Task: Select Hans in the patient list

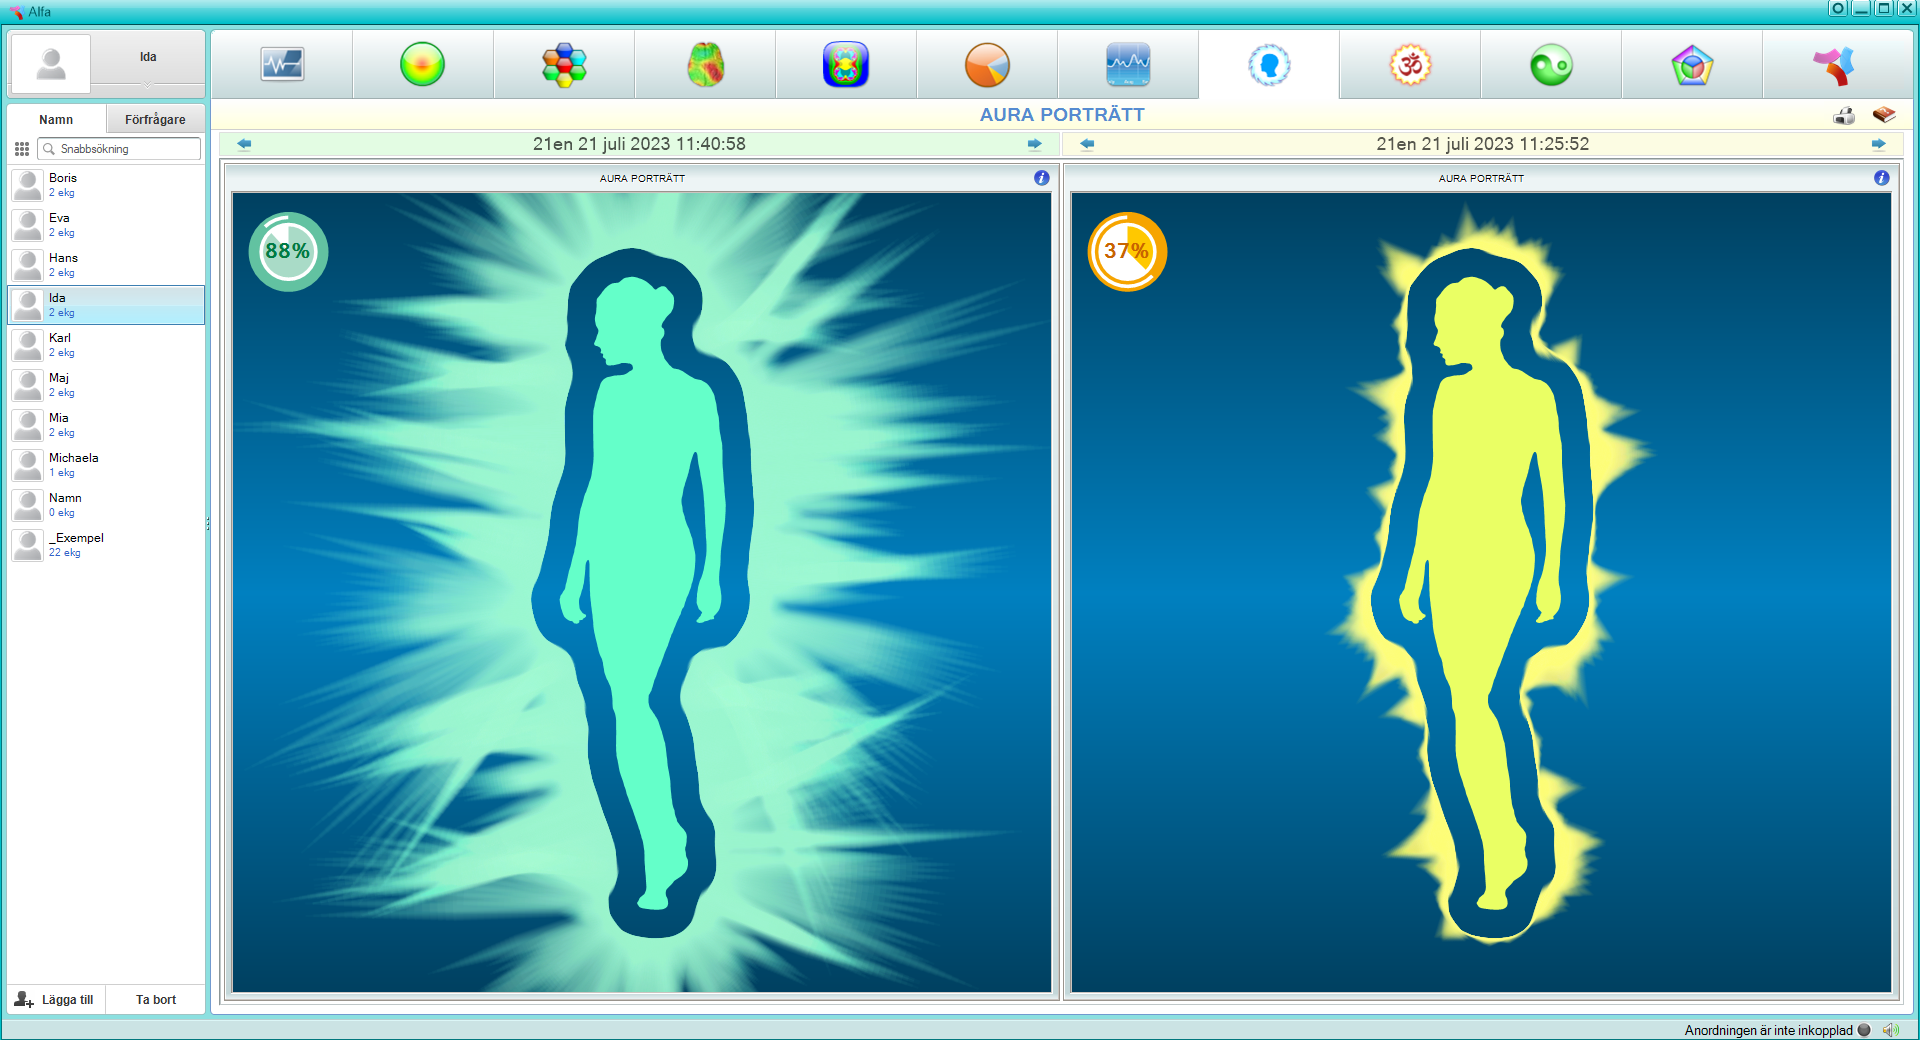Action: (x=106, y=265)
